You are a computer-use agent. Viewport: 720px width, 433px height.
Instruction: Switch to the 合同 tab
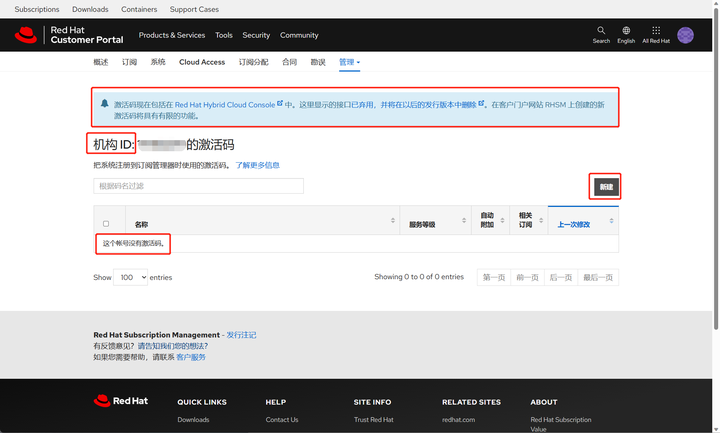[289, 62]
